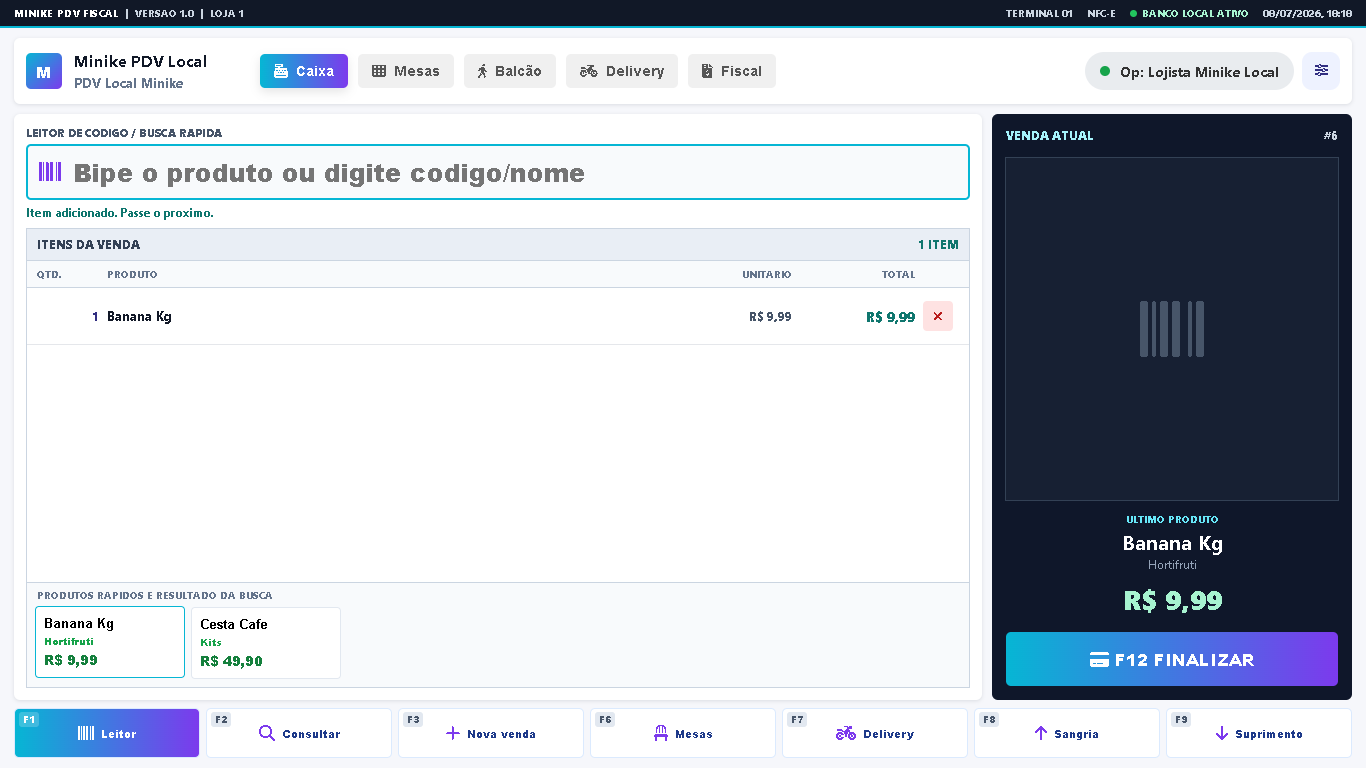The height and width of the screenshot is (768, 1366).
Task: Click motorcycle icon on bottom Delivery button
Action: click(846, 733)
